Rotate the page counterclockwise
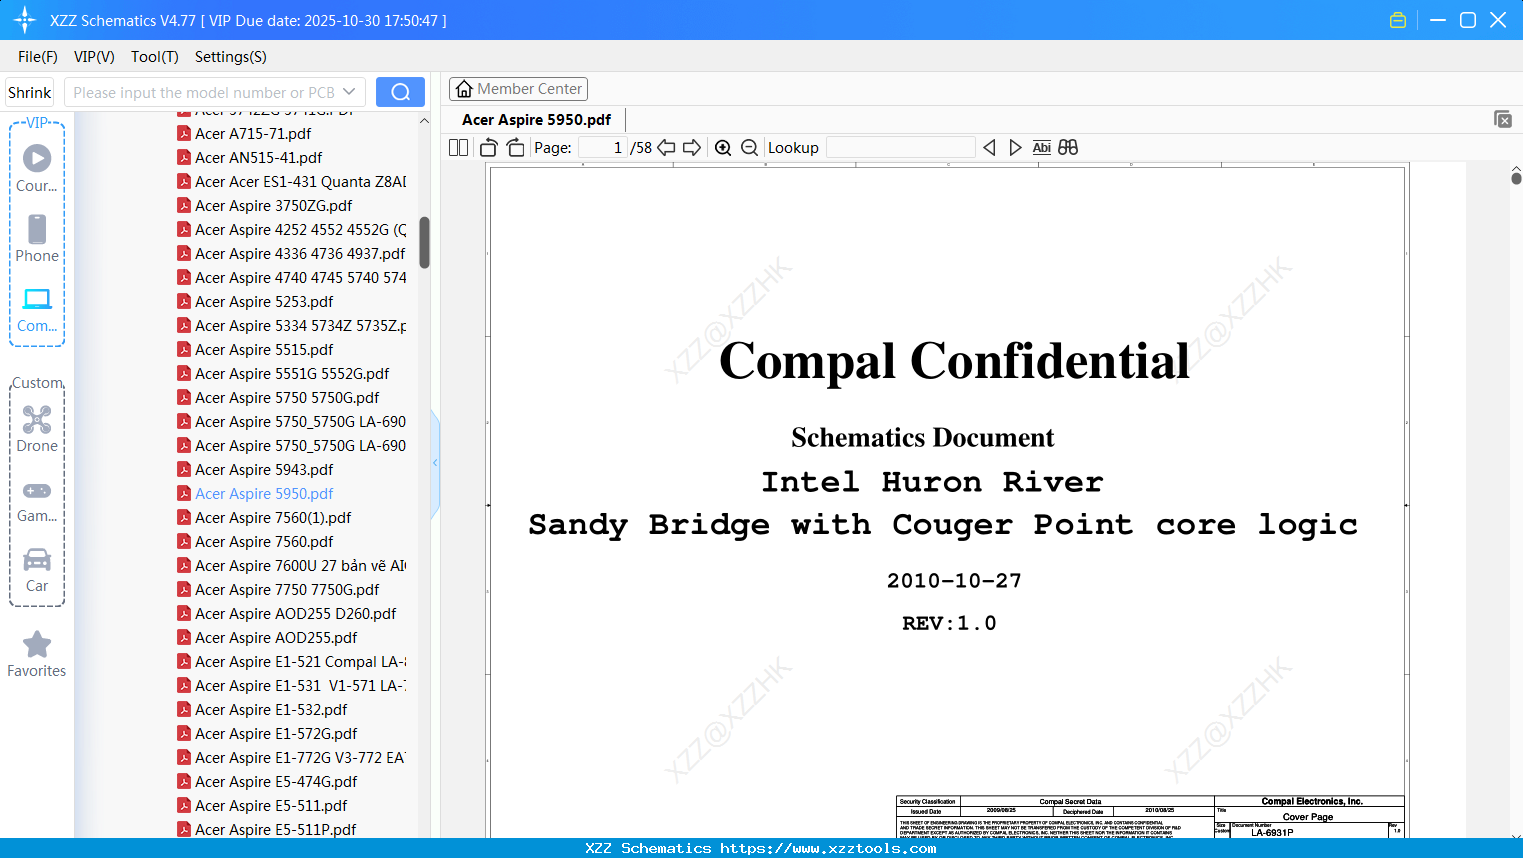 click(x=489, y=148)
